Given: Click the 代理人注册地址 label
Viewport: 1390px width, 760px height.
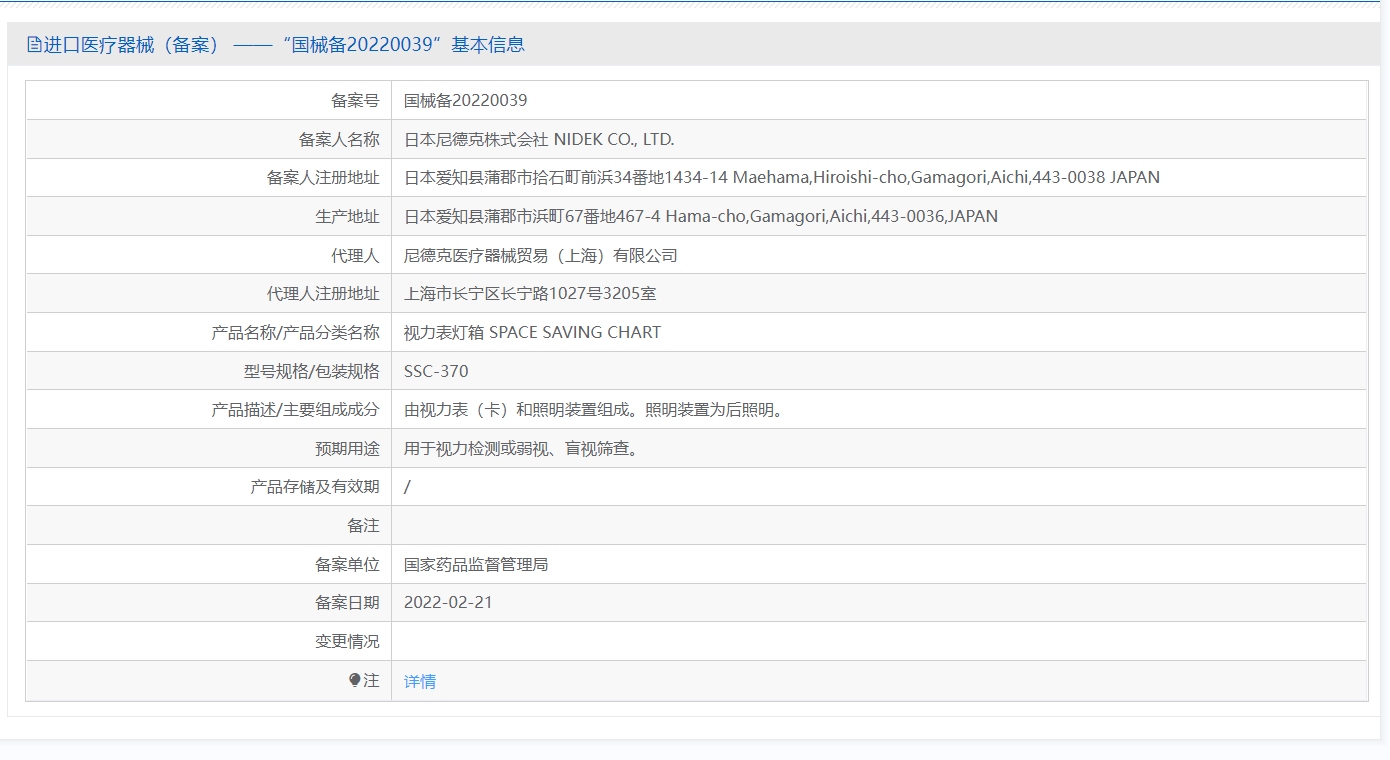Looking at the screenshot, I should coord(323,293).
